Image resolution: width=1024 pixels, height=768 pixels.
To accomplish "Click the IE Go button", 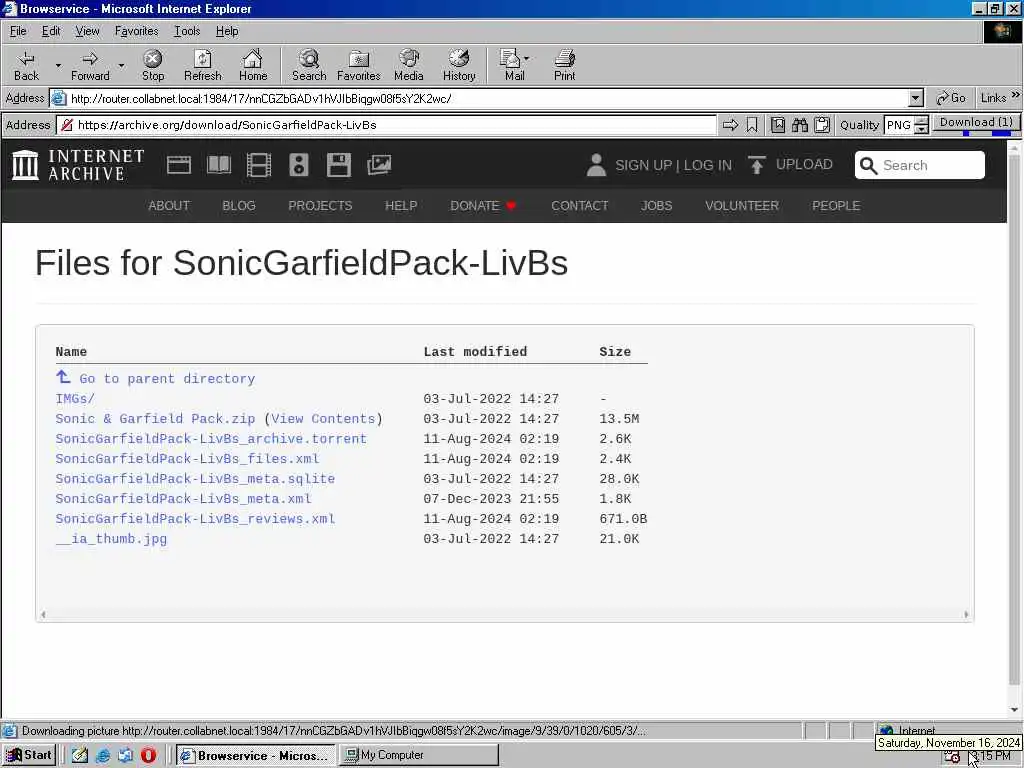I will coord(951,98).
